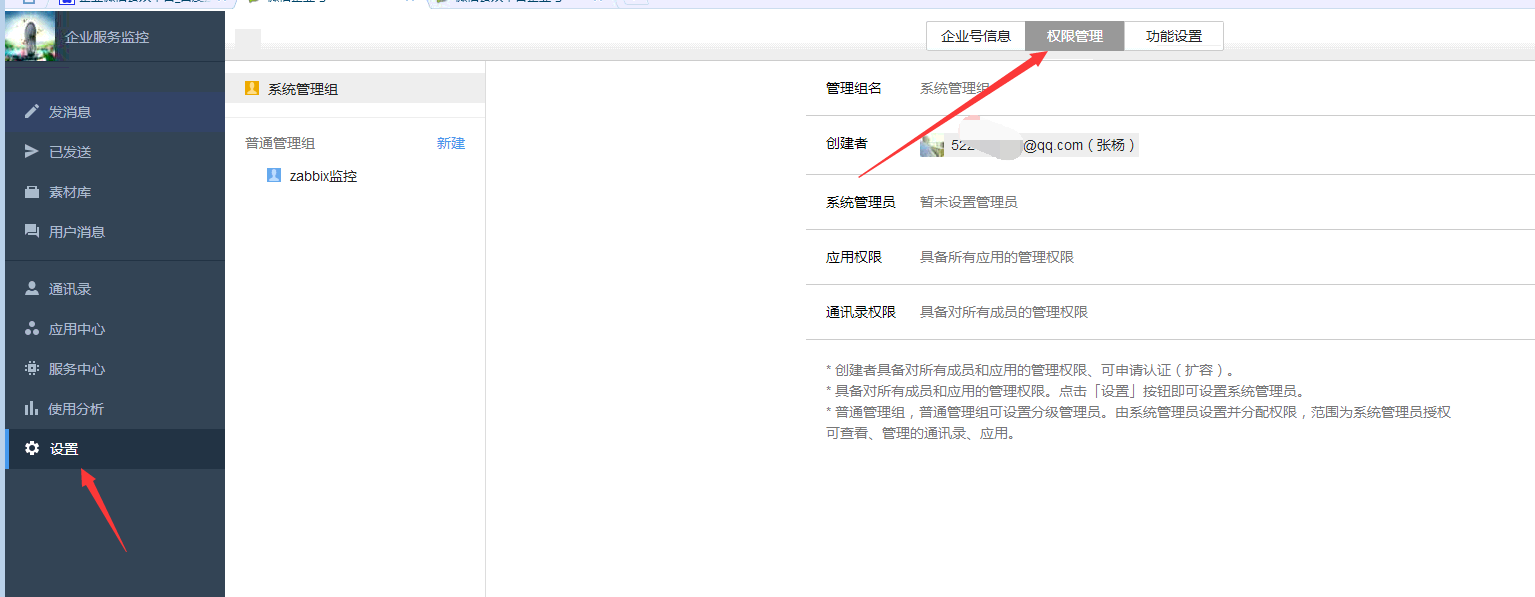Select the 系统管理组 group

[x=302, y=89]
